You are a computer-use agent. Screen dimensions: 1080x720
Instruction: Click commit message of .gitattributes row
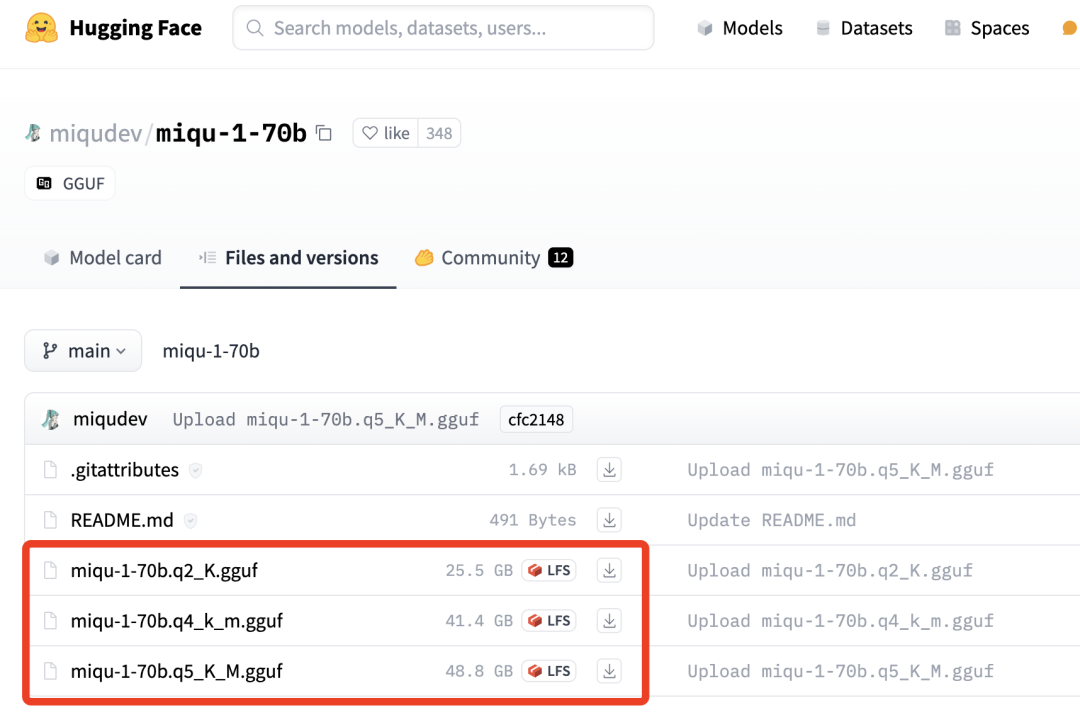(x=840, y=470)
